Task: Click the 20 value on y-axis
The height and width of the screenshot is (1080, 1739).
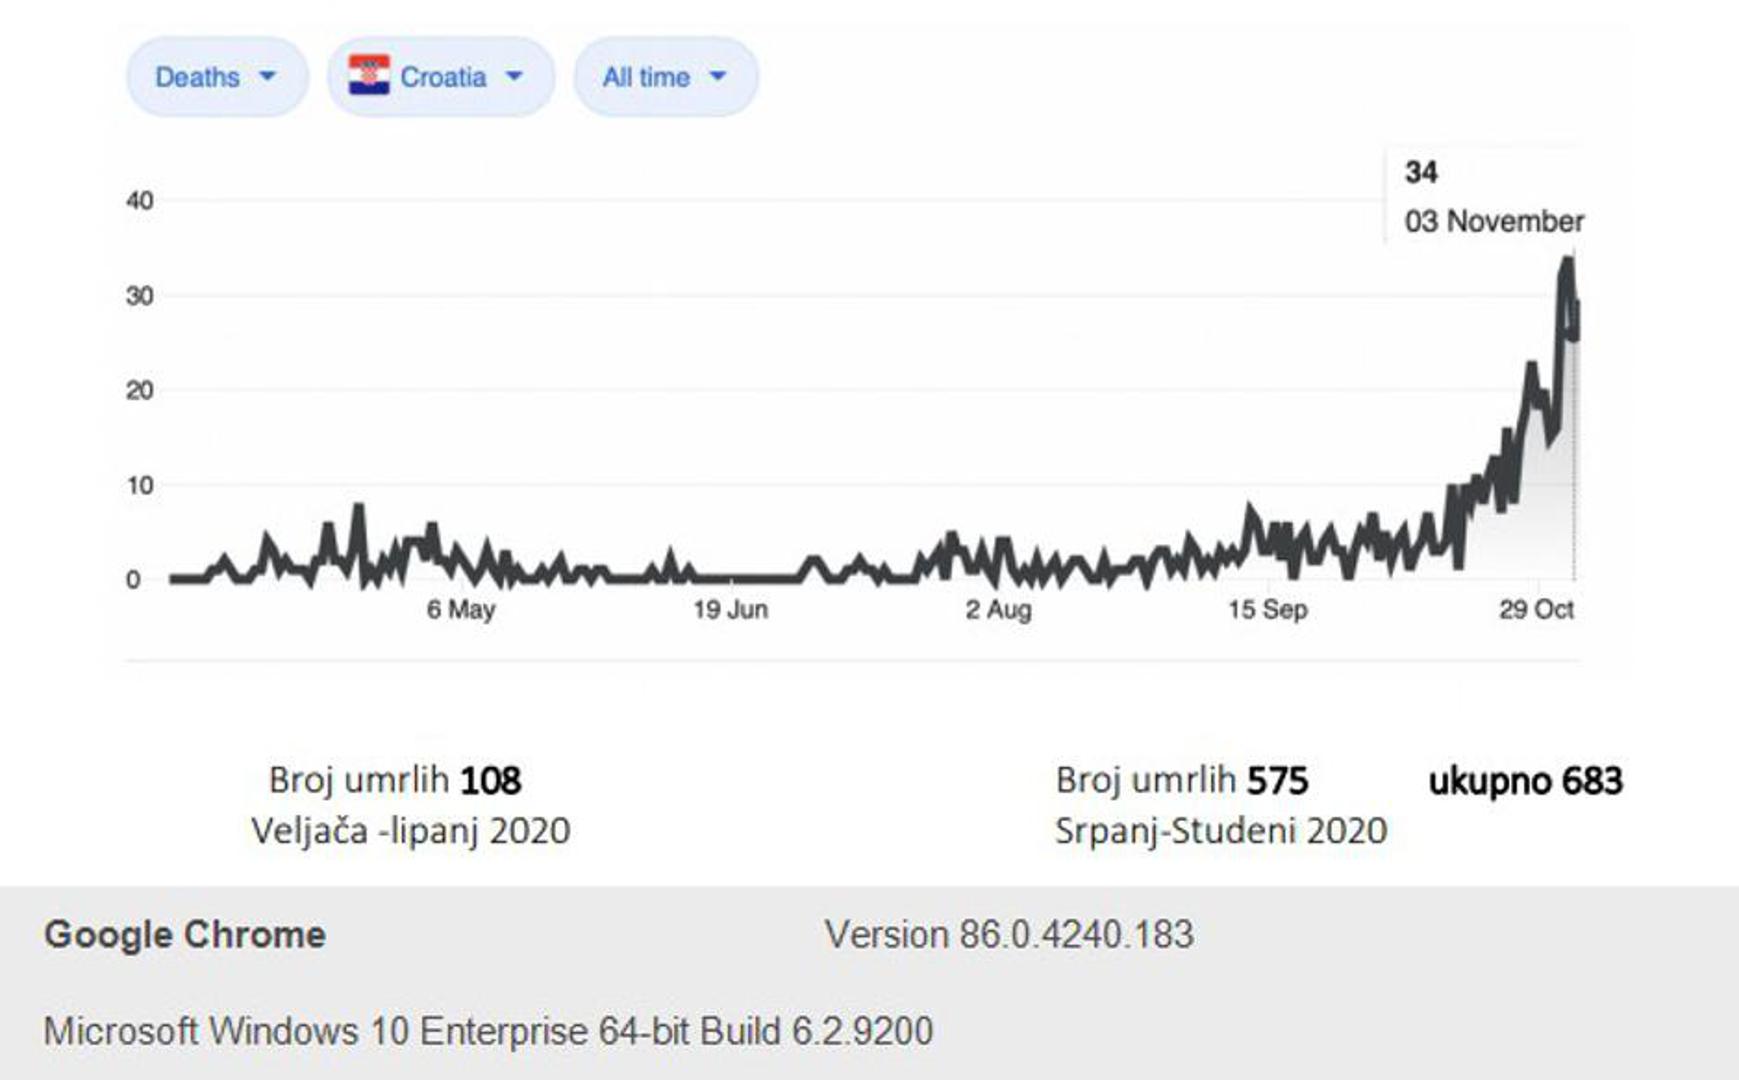Action: [140, 390]
